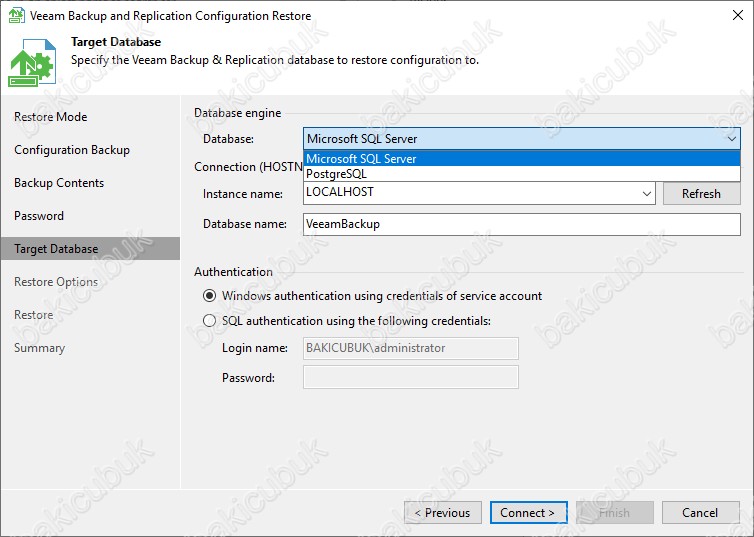Click the Veeam title bar app icon
The height and width of the screenshot is (537, 754).
[x=16, y=15]
